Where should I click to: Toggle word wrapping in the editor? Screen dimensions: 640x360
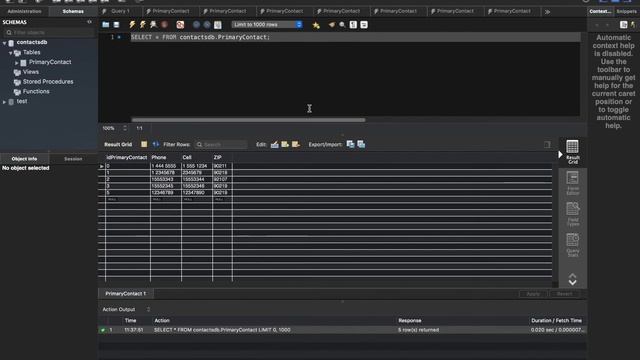pyautogui.click(x=364, y=25)
